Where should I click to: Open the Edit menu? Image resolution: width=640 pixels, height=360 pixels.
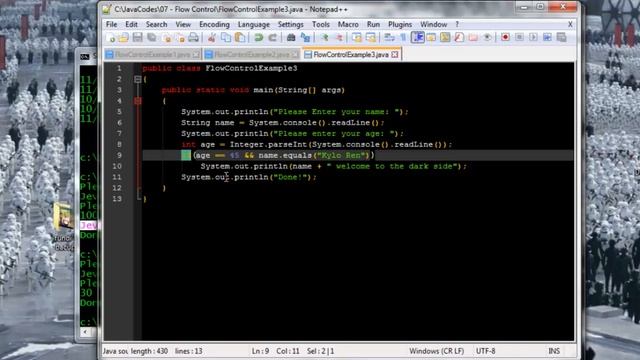(x=131, y=24)
